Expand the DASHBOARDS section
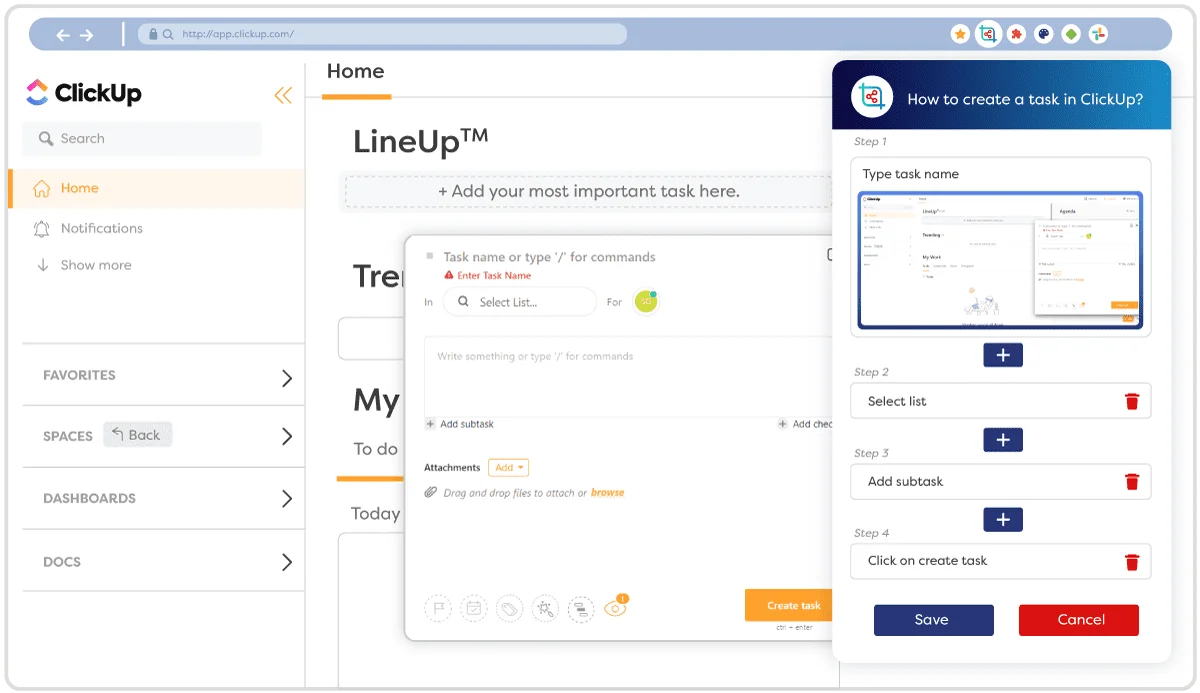The width and height of the screenshot is (1200, 693). 287,498
